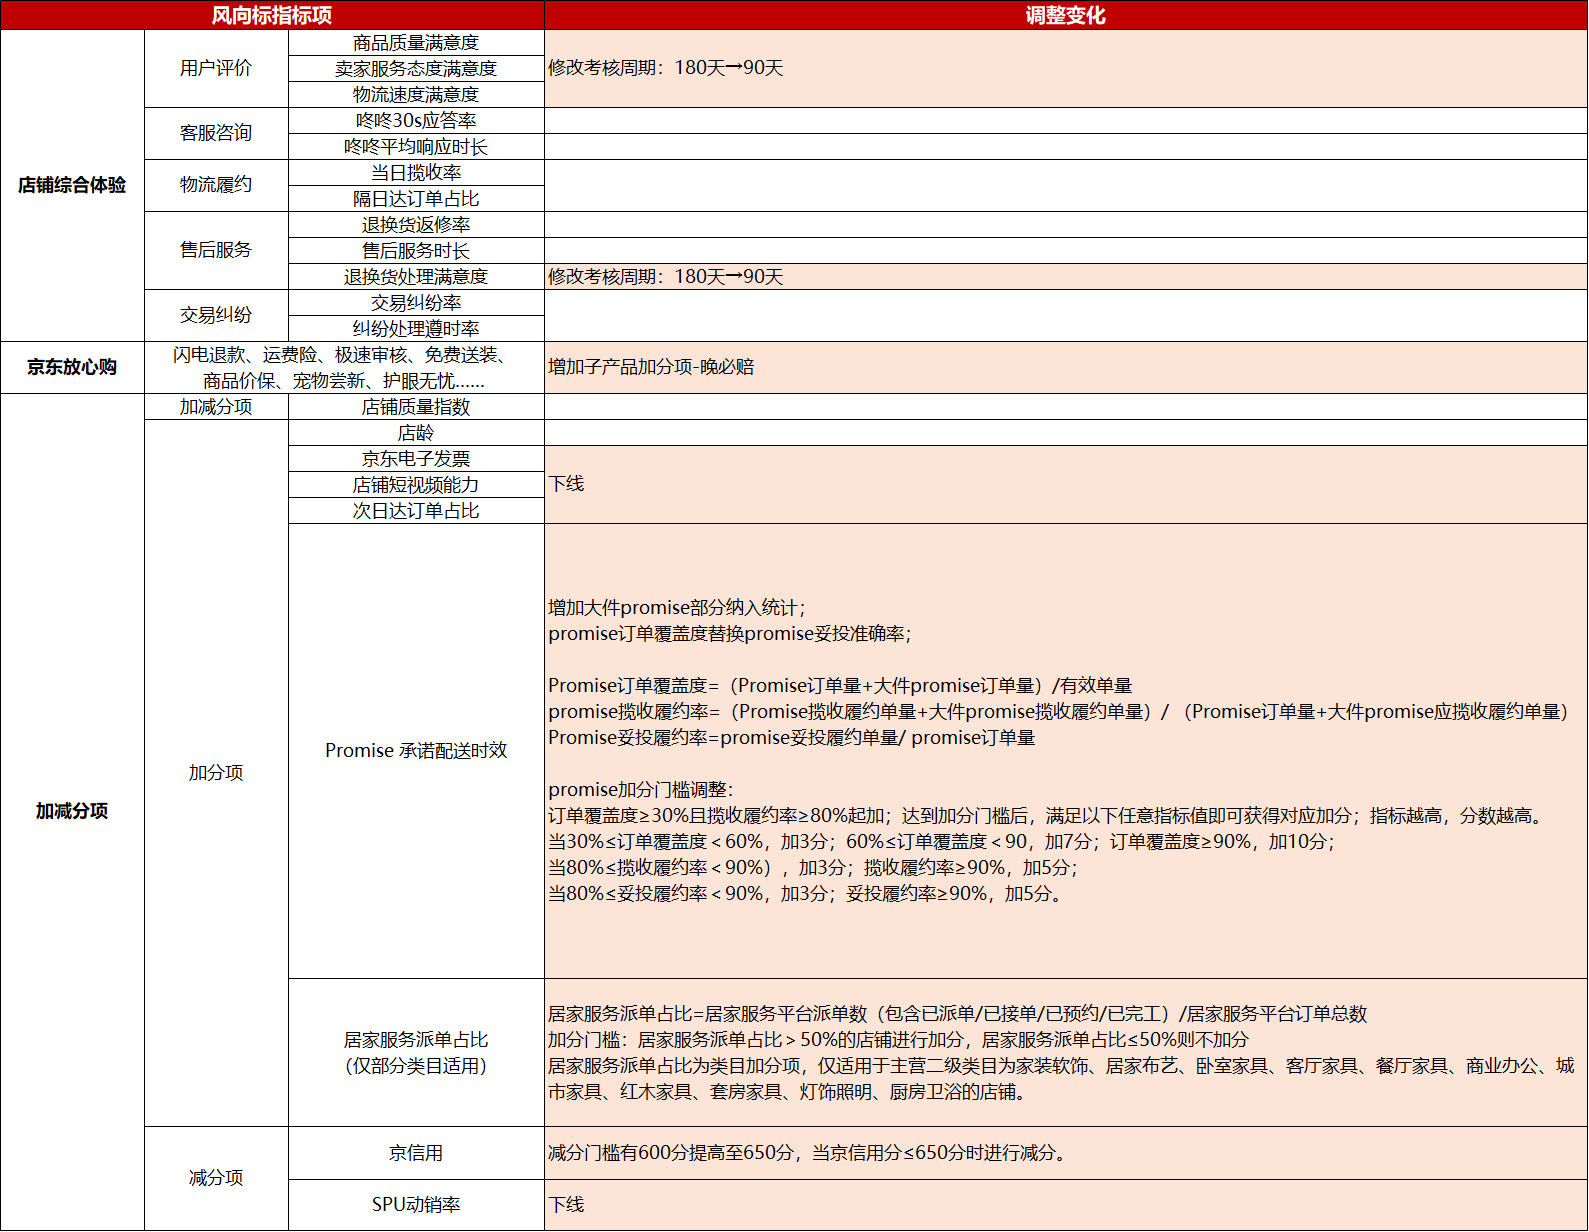Select the 退换货处理满意度 cell

(x=416, y=277)
